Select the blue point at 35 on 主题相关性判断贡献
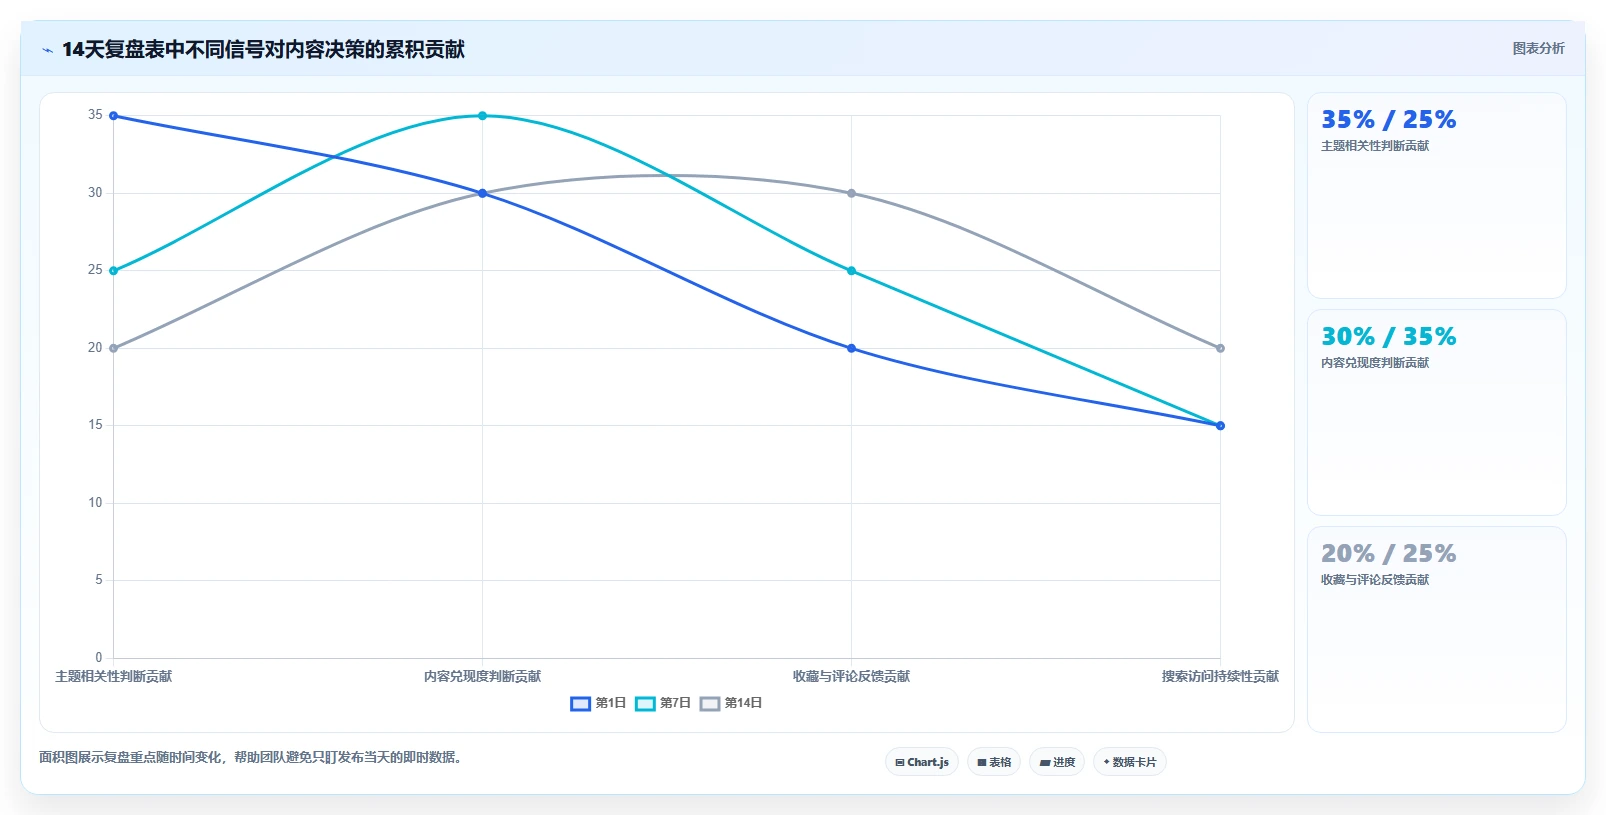This screenshot has width=1606, height=815. coord(113,116)
